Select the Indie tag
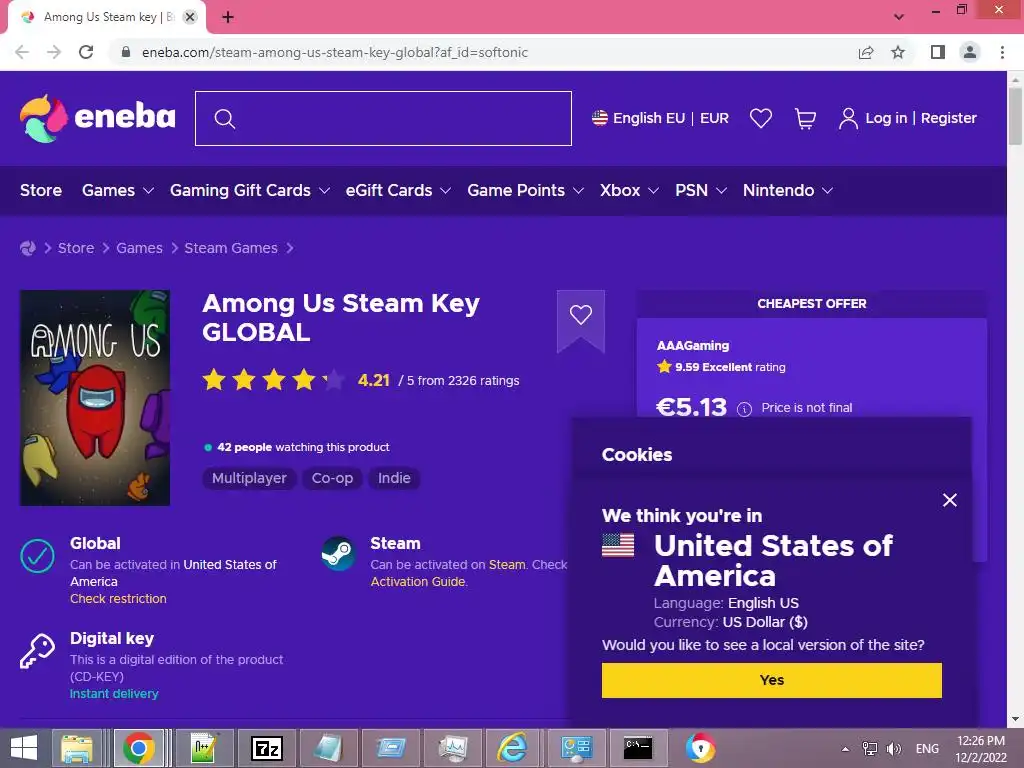Viewport: 1024px width, 768px height. coord(394,478)
